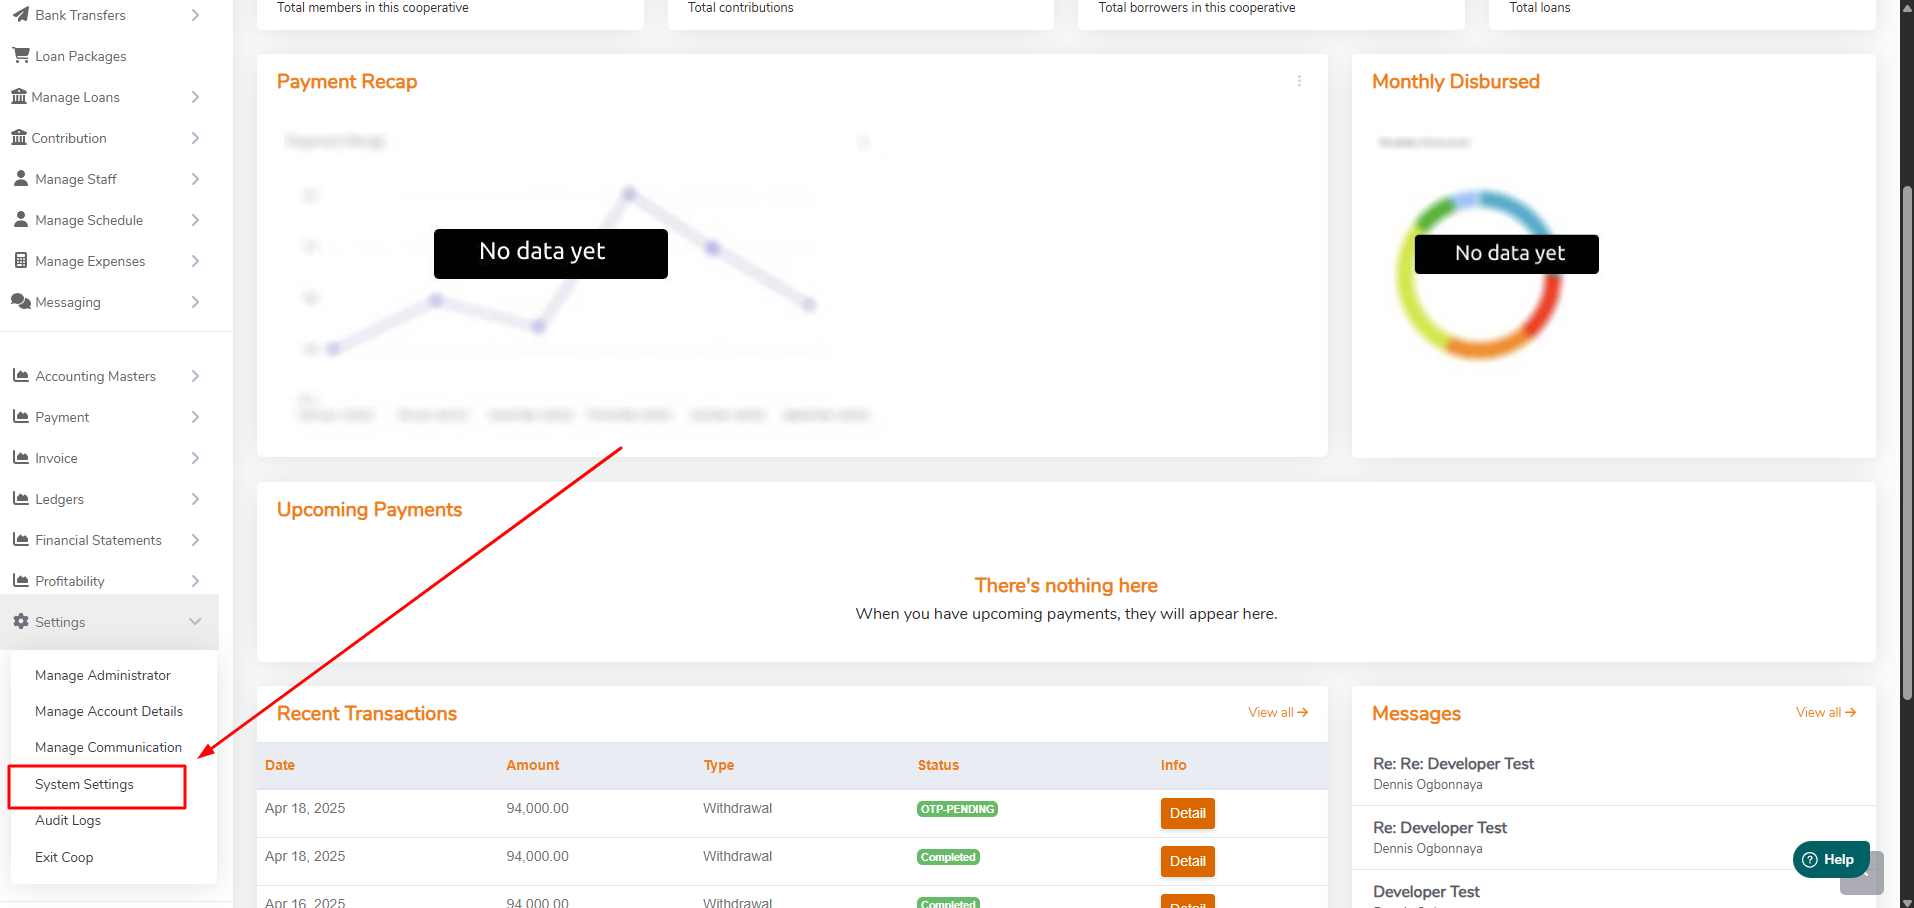Expand the Financial Statements chevron
This screenshot has width=1914, height=908.
195,540
